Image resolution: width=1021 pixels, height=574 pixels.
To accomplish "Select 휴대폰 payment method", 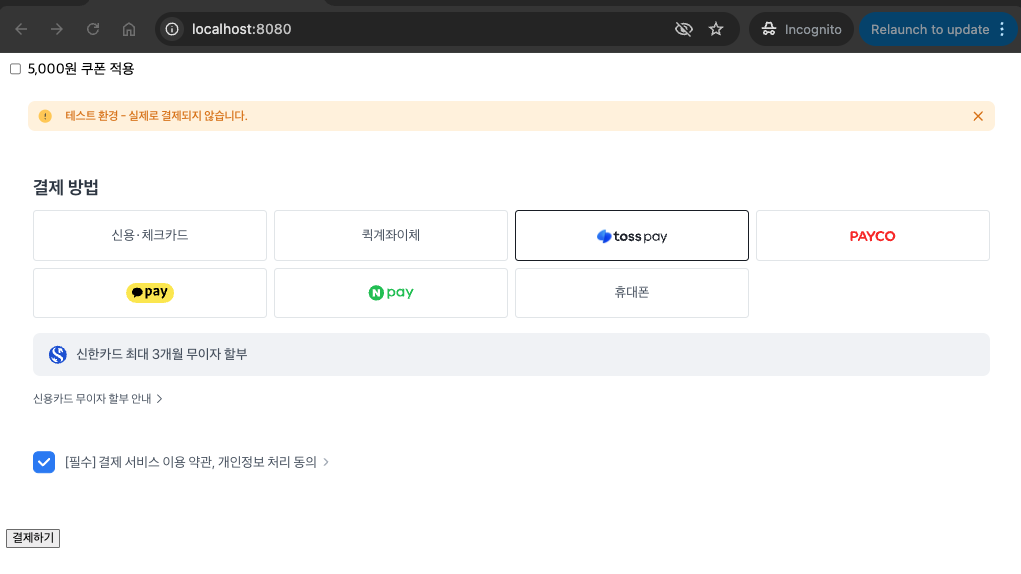I will click(632, 293).
